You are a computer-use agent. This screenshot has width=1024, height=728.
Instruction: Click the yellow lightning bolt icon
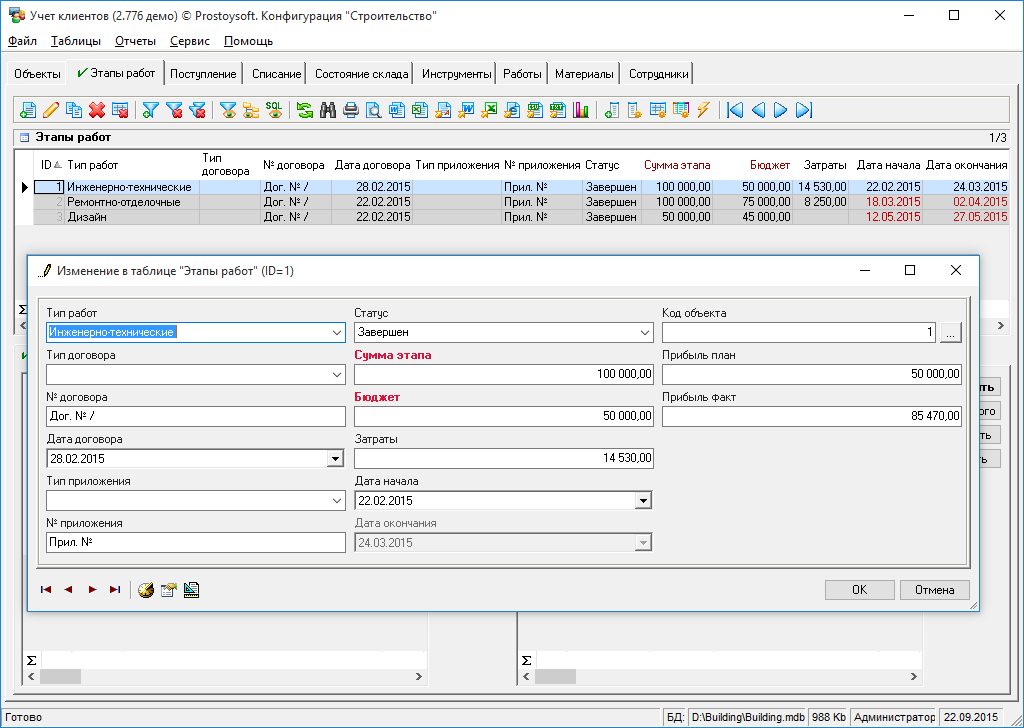[703, 110]
